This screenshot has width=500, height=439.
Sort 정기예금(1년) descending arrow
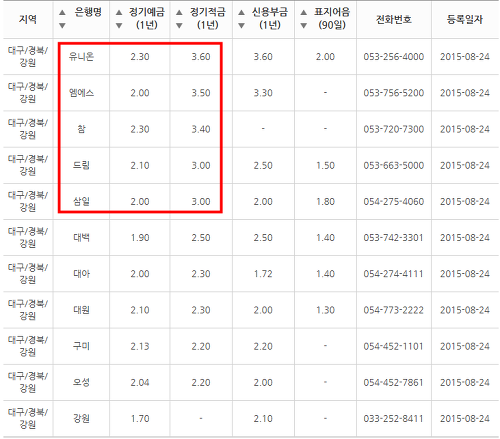coord(119,25)
